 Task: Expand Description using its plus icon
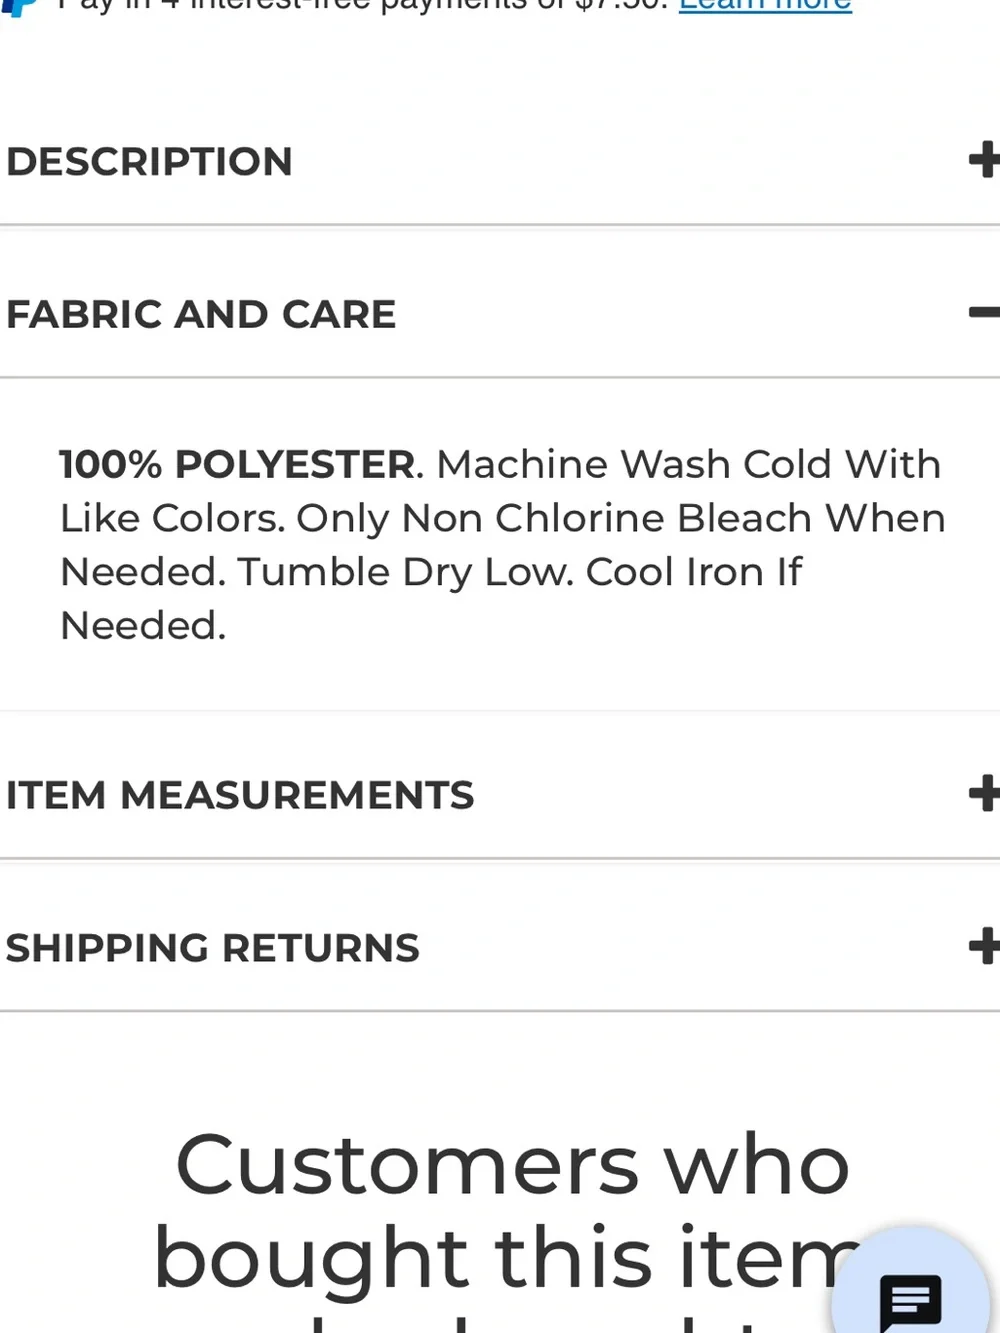tap(984, 160)
